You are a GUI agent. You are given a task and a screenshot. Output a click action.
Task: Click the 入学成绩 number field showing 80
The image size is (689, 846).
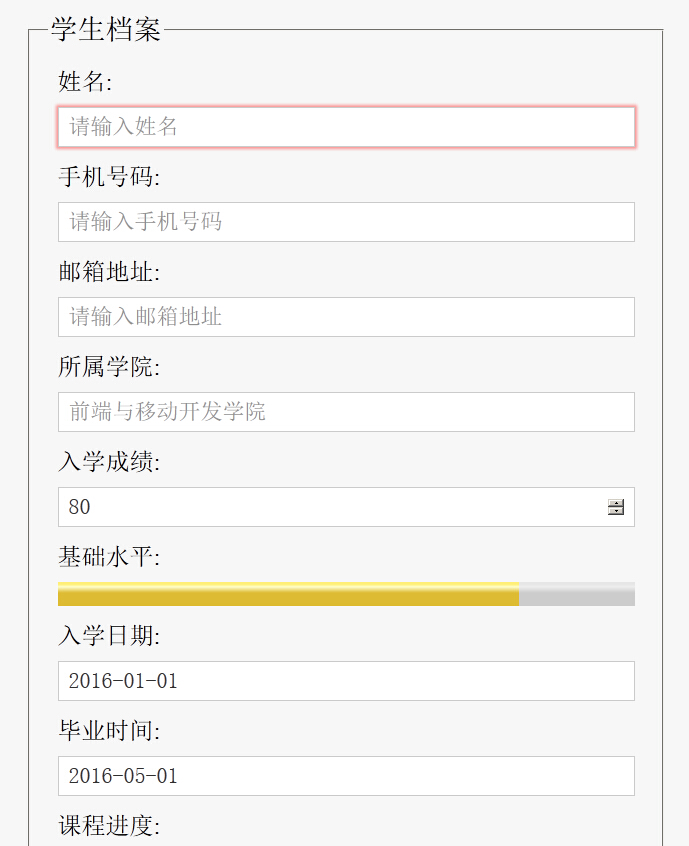pos(330,507)
